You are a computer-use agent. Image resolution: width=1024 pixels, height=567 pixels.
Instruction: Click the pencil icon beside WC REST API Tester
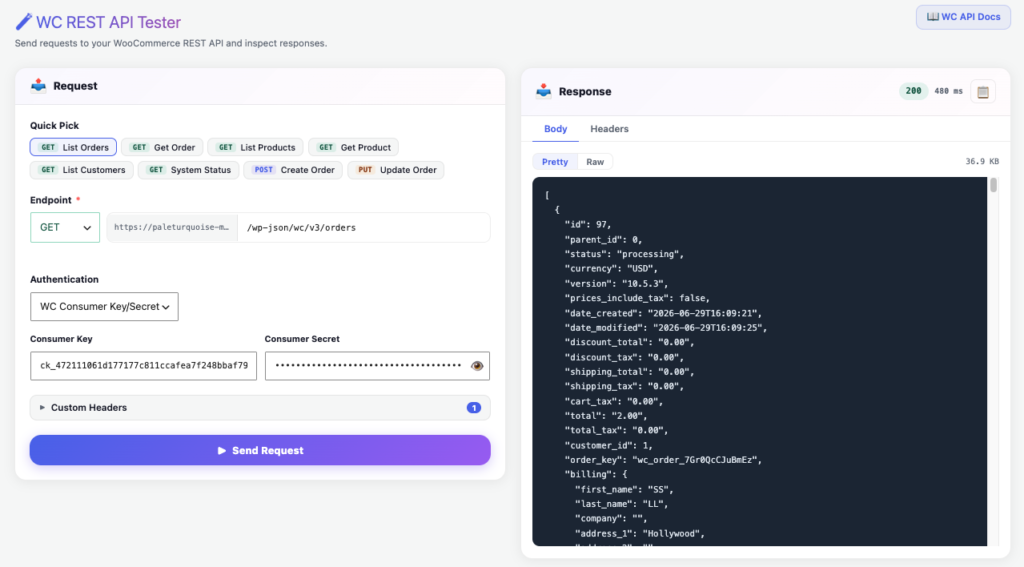pos(24,22)
